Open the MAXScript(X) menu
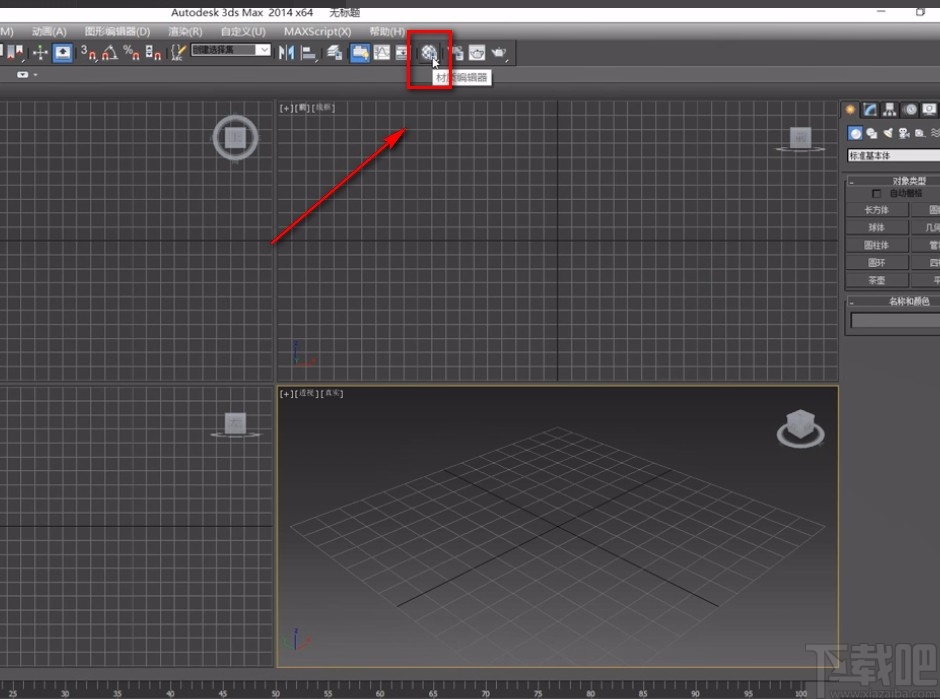Image resolution: width=940 pixels, height=699 pixels. (317, 31)
